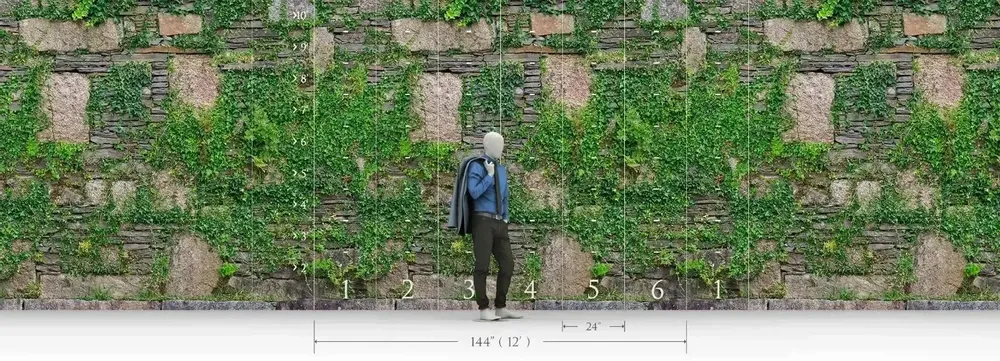
Task: Click the mannequin figure in blue shirt
Action: click(486, 226)
